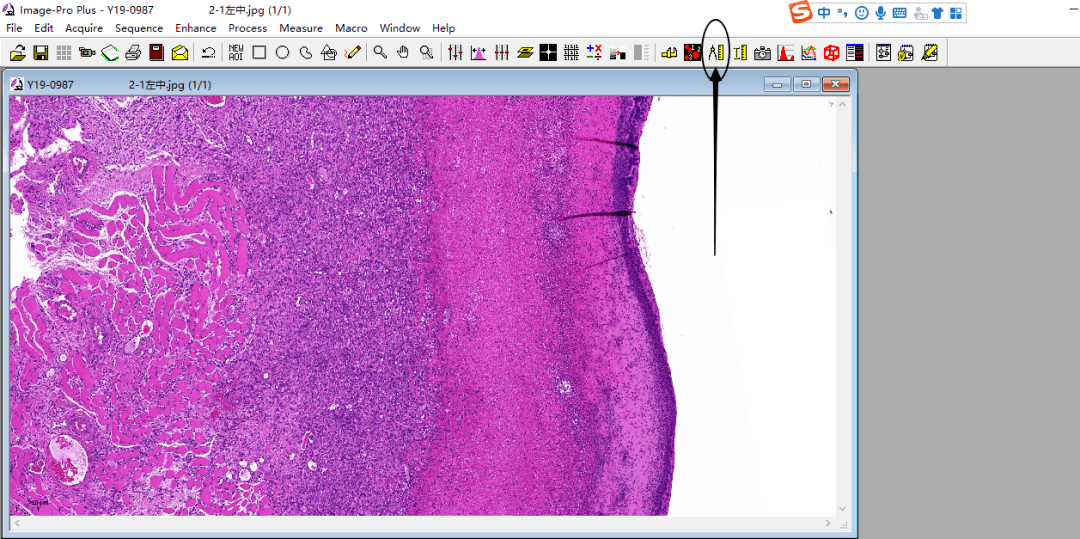Activate the magnifying glass zoom tool
This screenshot has height=539, width=1080.
click(380, 53)
